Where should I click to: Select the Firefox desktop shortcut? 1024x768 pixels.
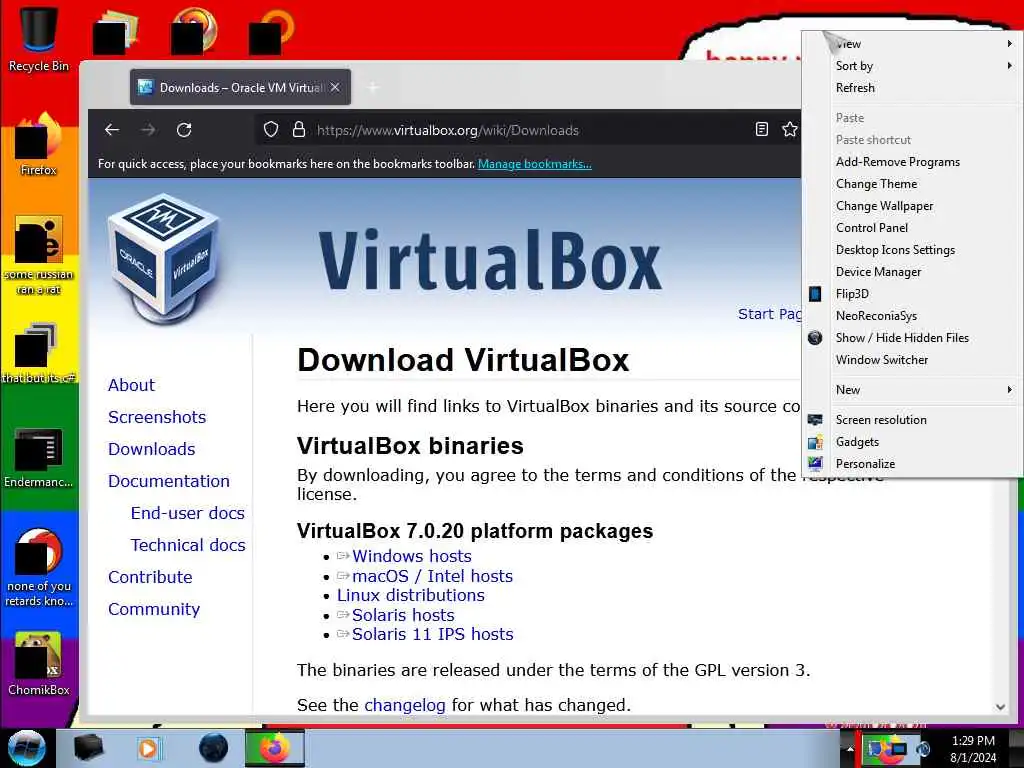pyautogui.click(x=39, y=145)
